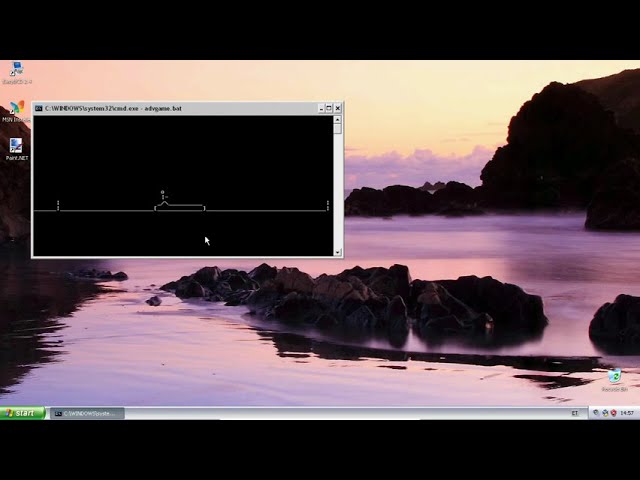Launch the Paint.NET desktop shortcut
Viewport: 640px width, 480px height.
point(16,149)
